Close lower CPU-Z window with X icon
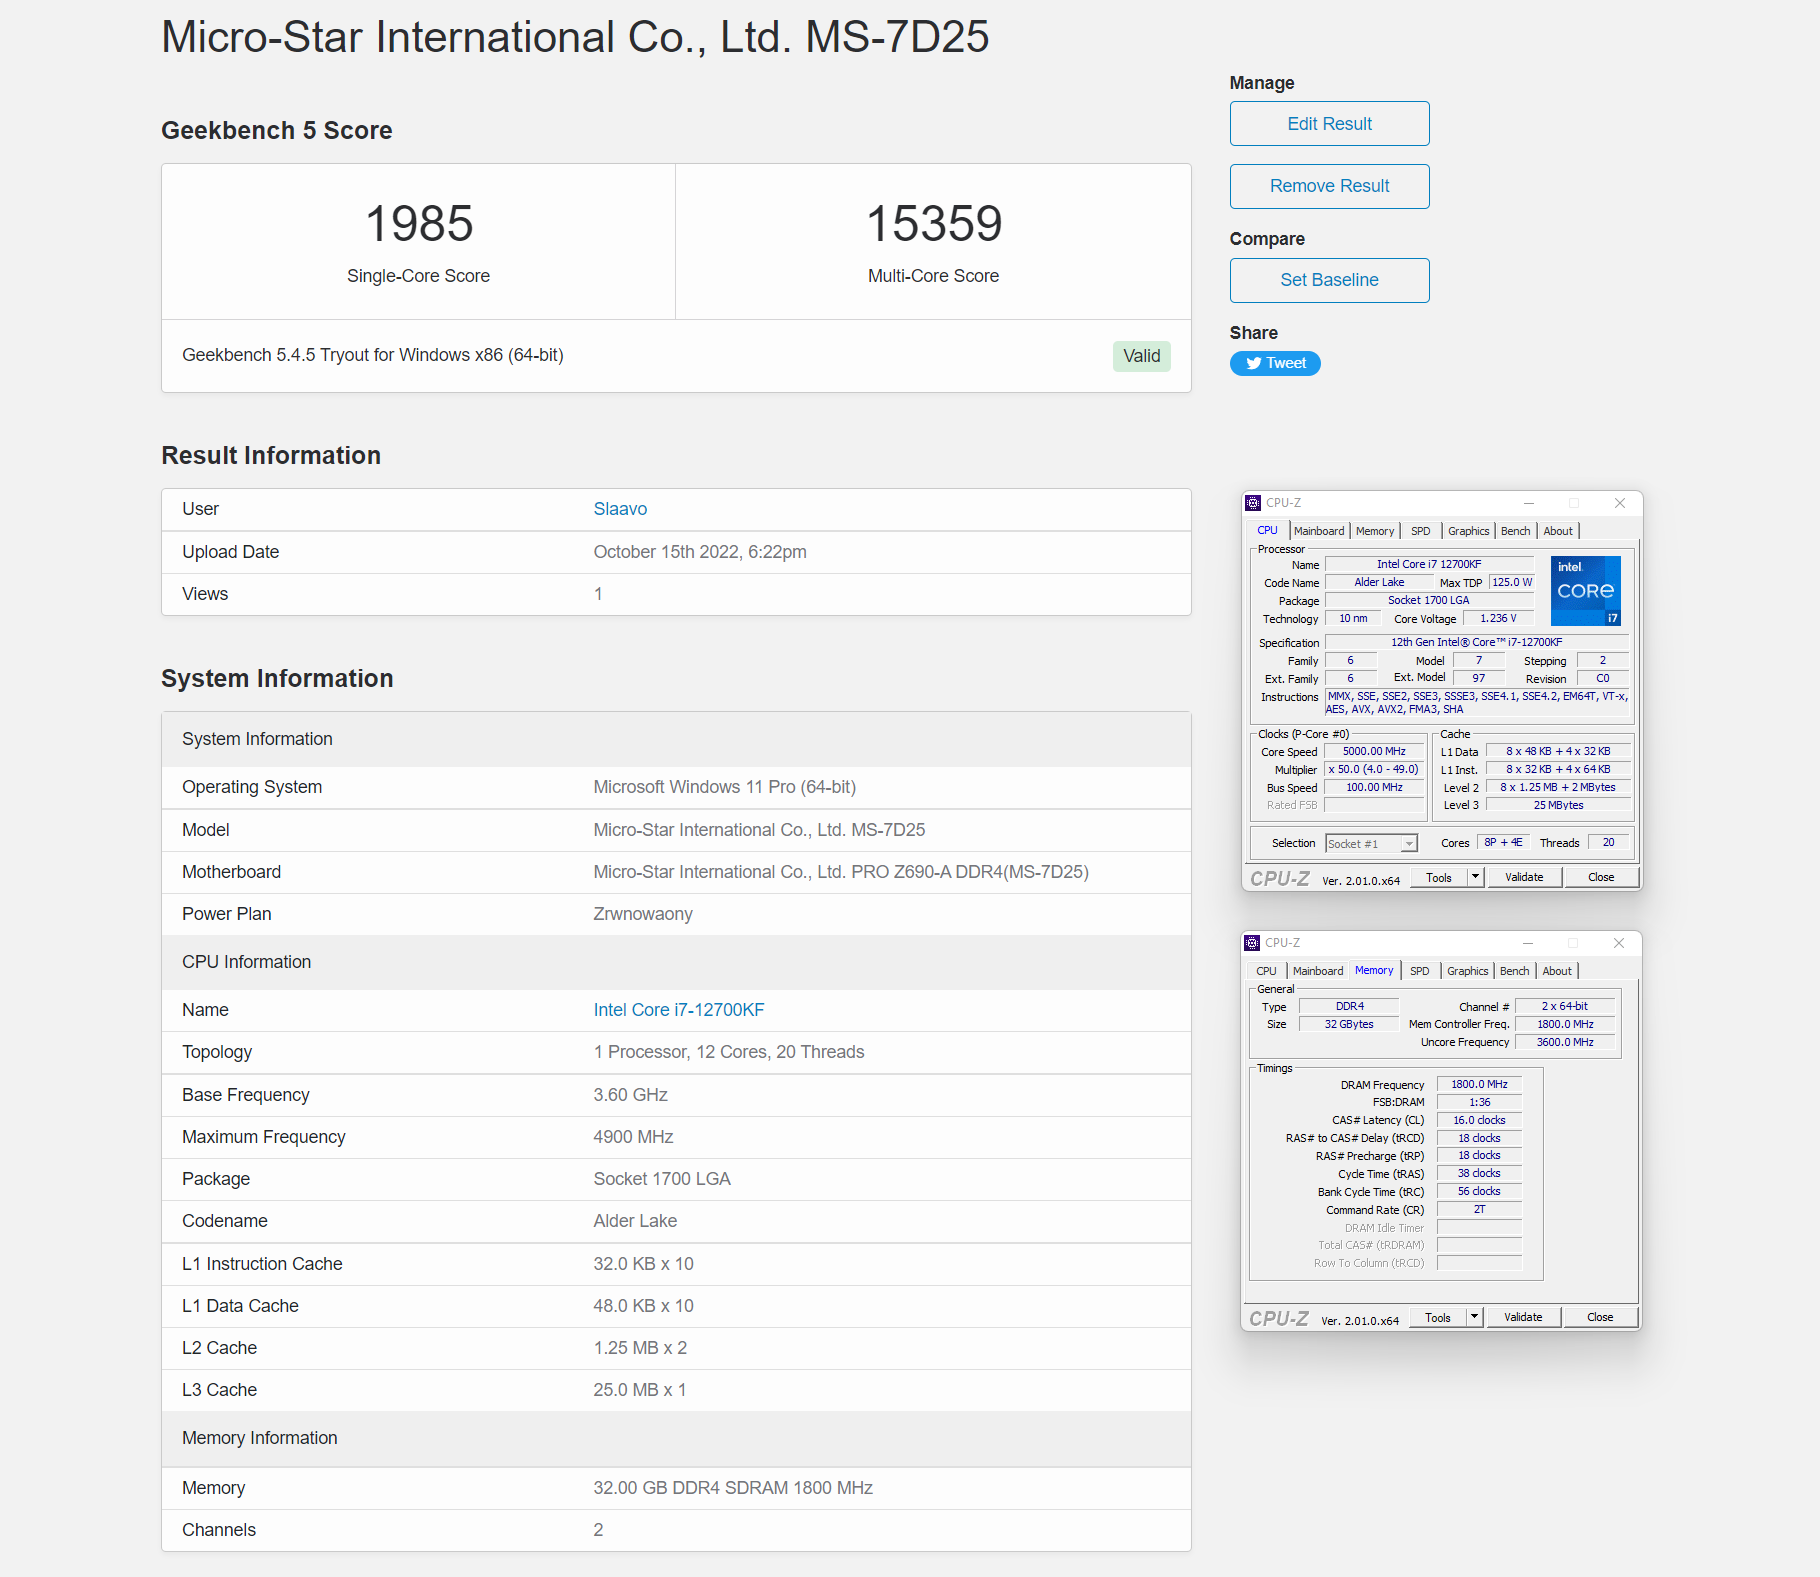Image resolution: width=1820 pixels, height=1577 pixels. click(x=1619, y=943)
